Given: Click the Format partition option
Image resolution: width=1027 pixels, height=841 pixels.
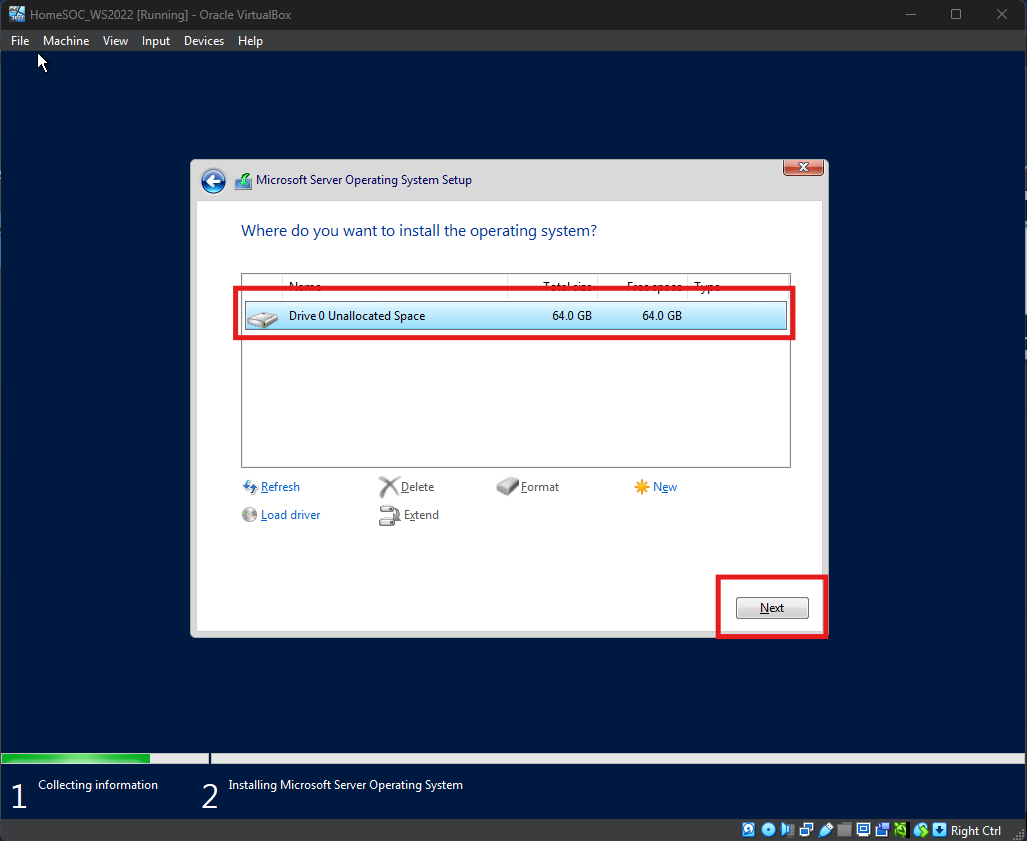Looking at the screenshot, I should coord(539,487).
